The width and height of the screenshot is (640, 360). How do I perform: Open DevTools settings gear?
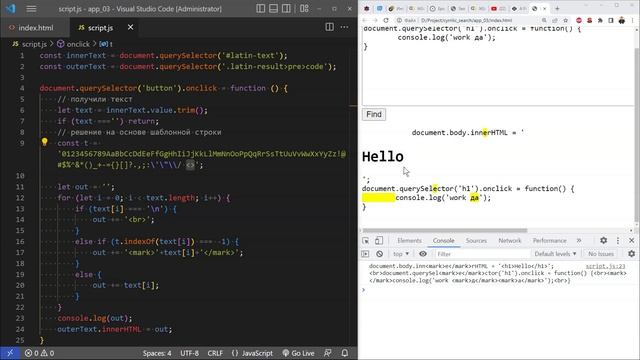(x=603, y=241)
